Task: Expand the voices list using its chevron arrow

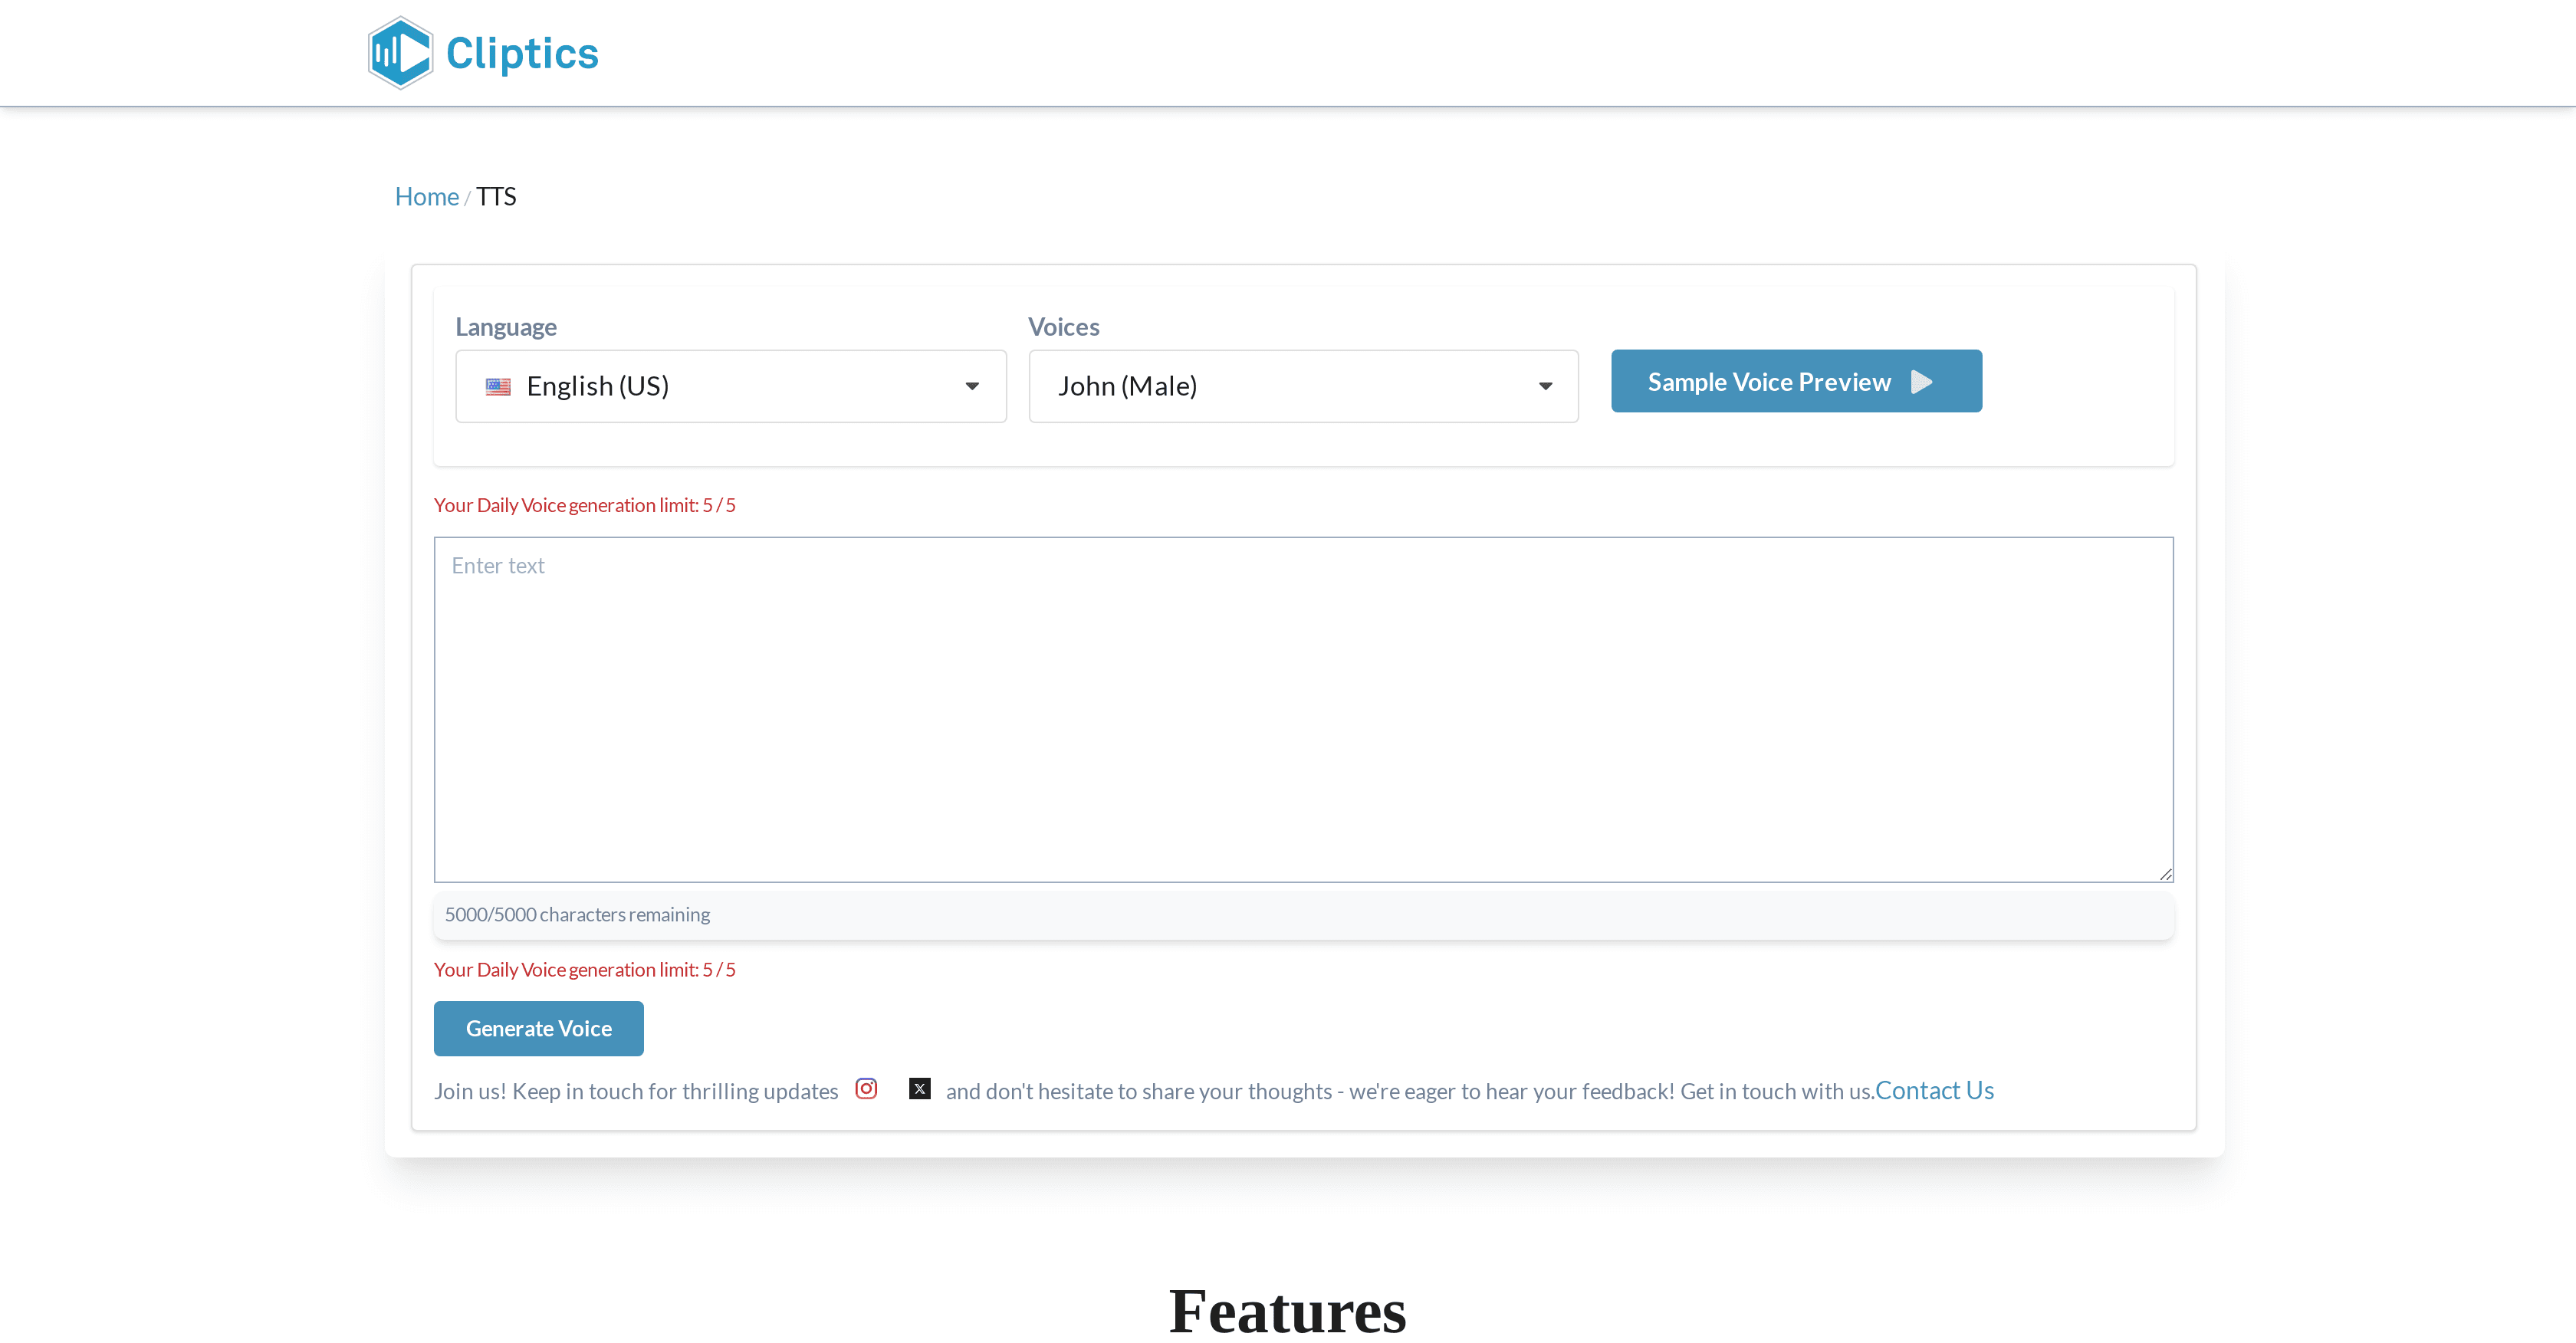Action: tap(1545, 386)
